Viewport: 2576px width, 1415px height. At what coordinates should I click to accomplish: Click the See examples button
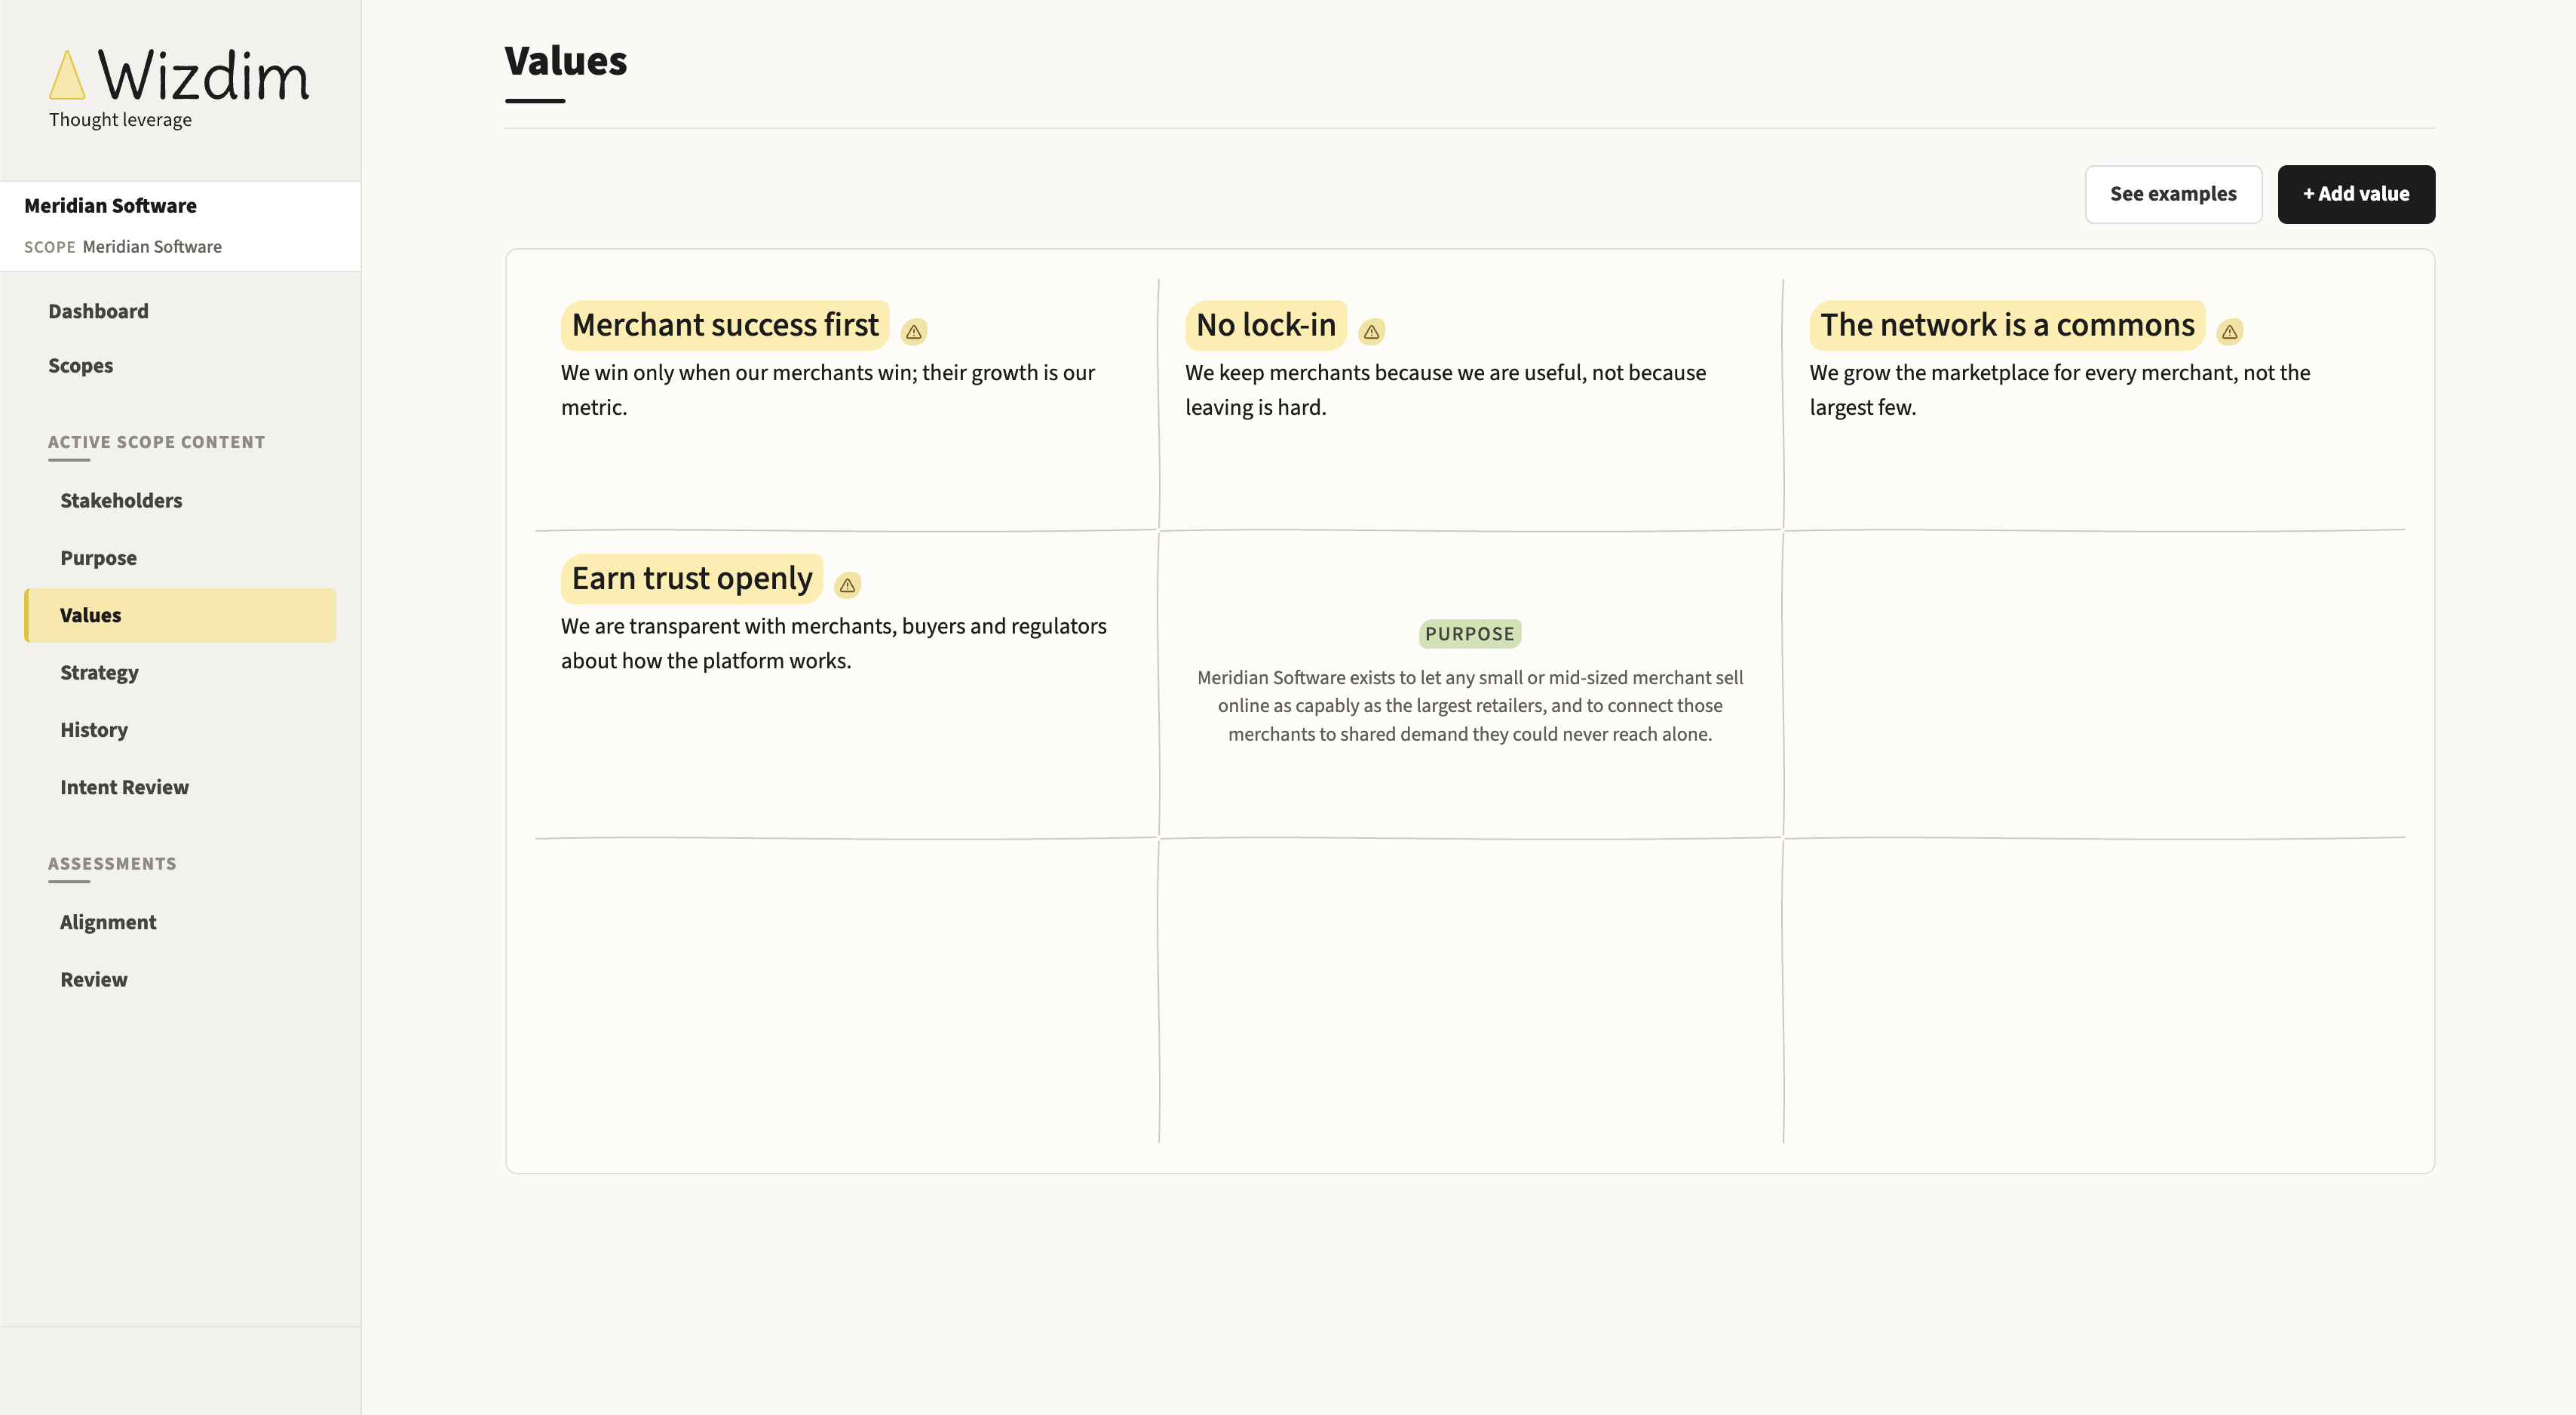[2173, 194]
